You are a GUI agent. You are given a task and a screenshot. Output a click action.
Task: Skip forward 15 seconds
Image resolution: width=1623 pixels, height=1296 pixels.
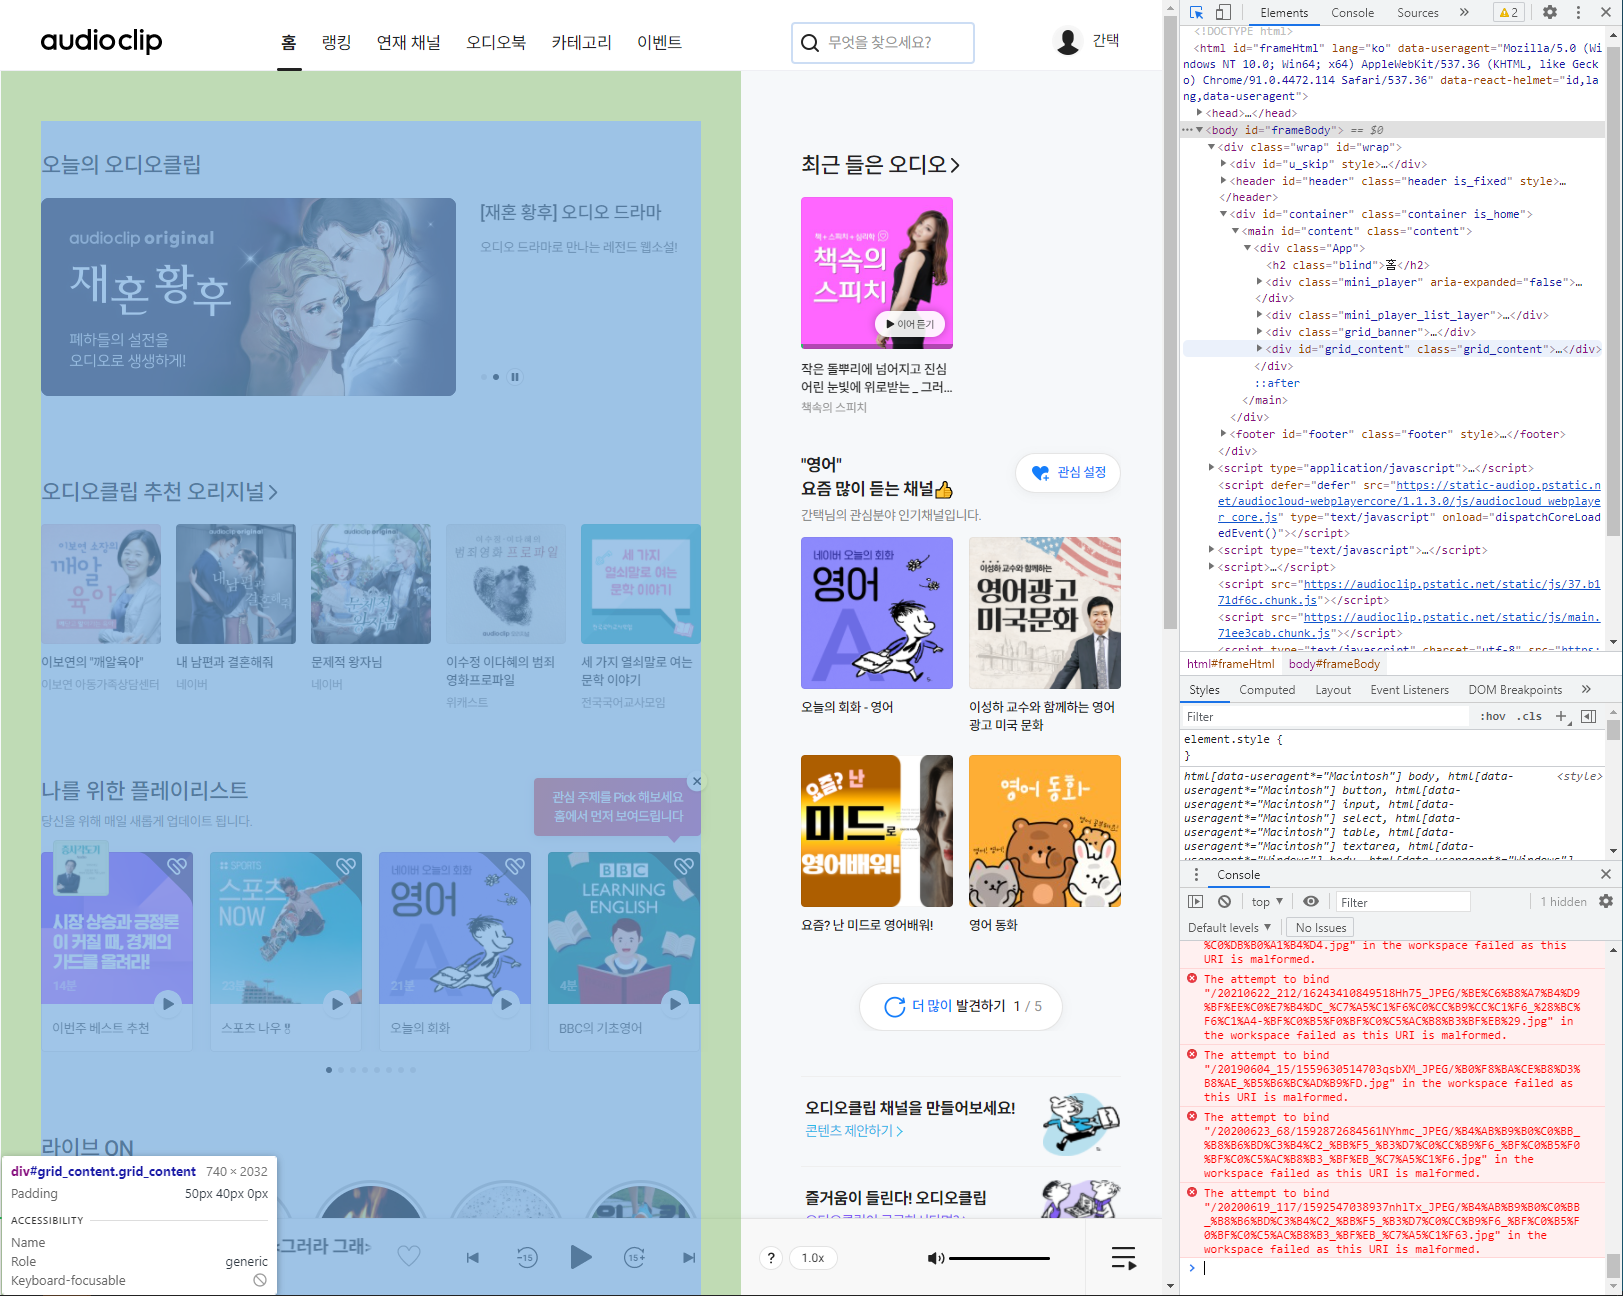pyautogui.click(x=635, y=1258)
